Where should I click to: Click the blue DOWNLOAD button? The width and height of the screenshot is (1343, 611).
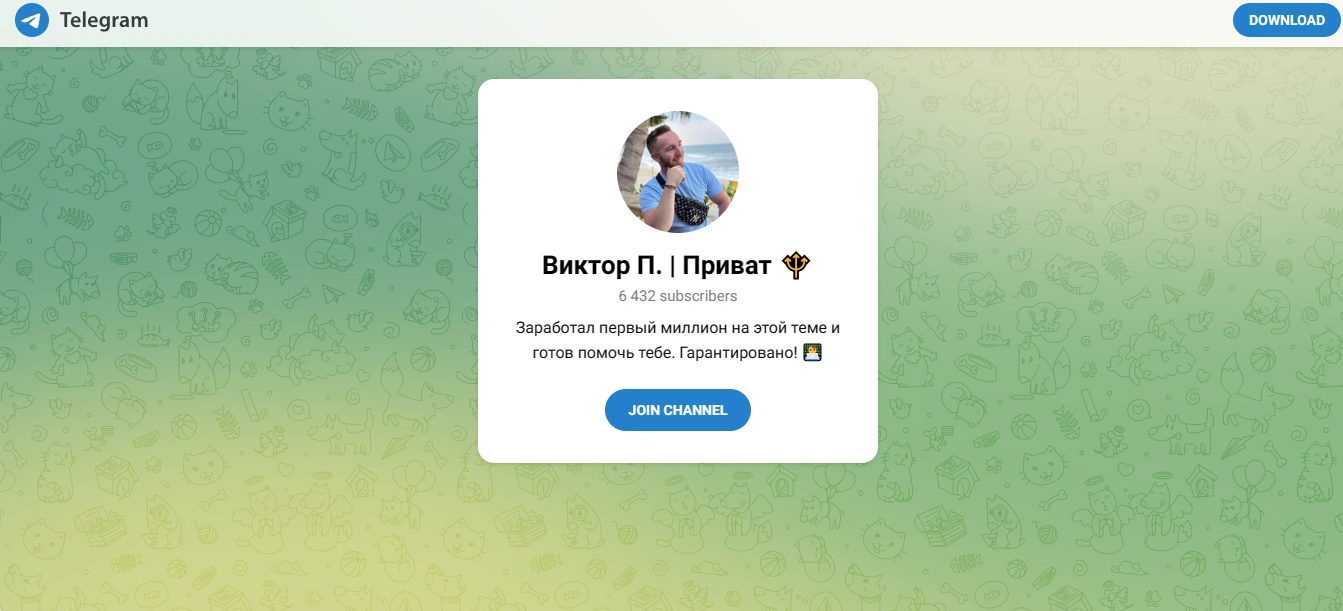1286,20
